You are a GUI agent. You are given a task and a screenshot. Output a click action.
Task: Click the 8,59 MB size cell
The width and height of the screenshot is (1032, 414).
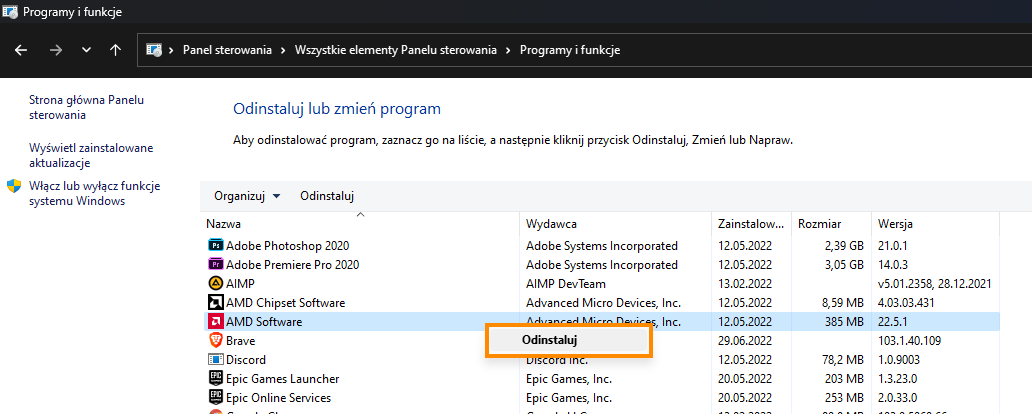(x=842, y=303)
